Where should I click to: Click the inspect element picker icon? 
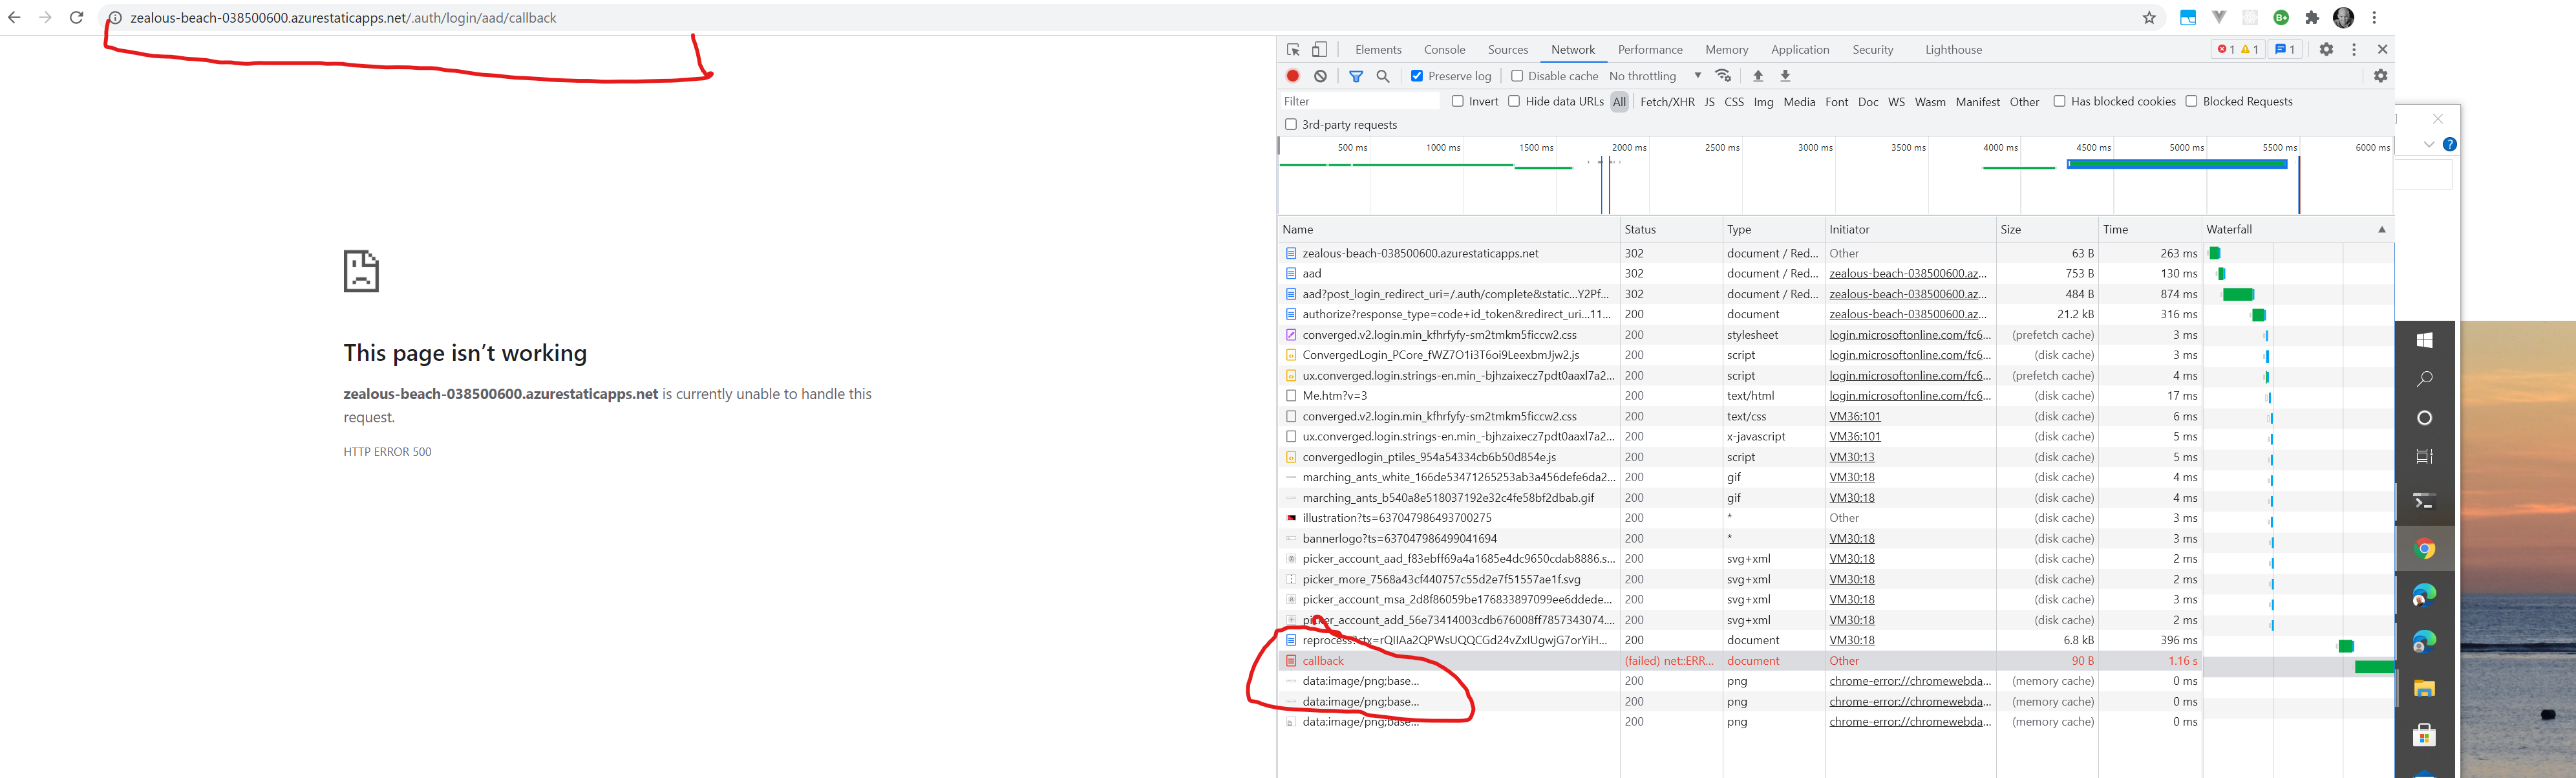pyautogui.click(x=1293, y=49)
